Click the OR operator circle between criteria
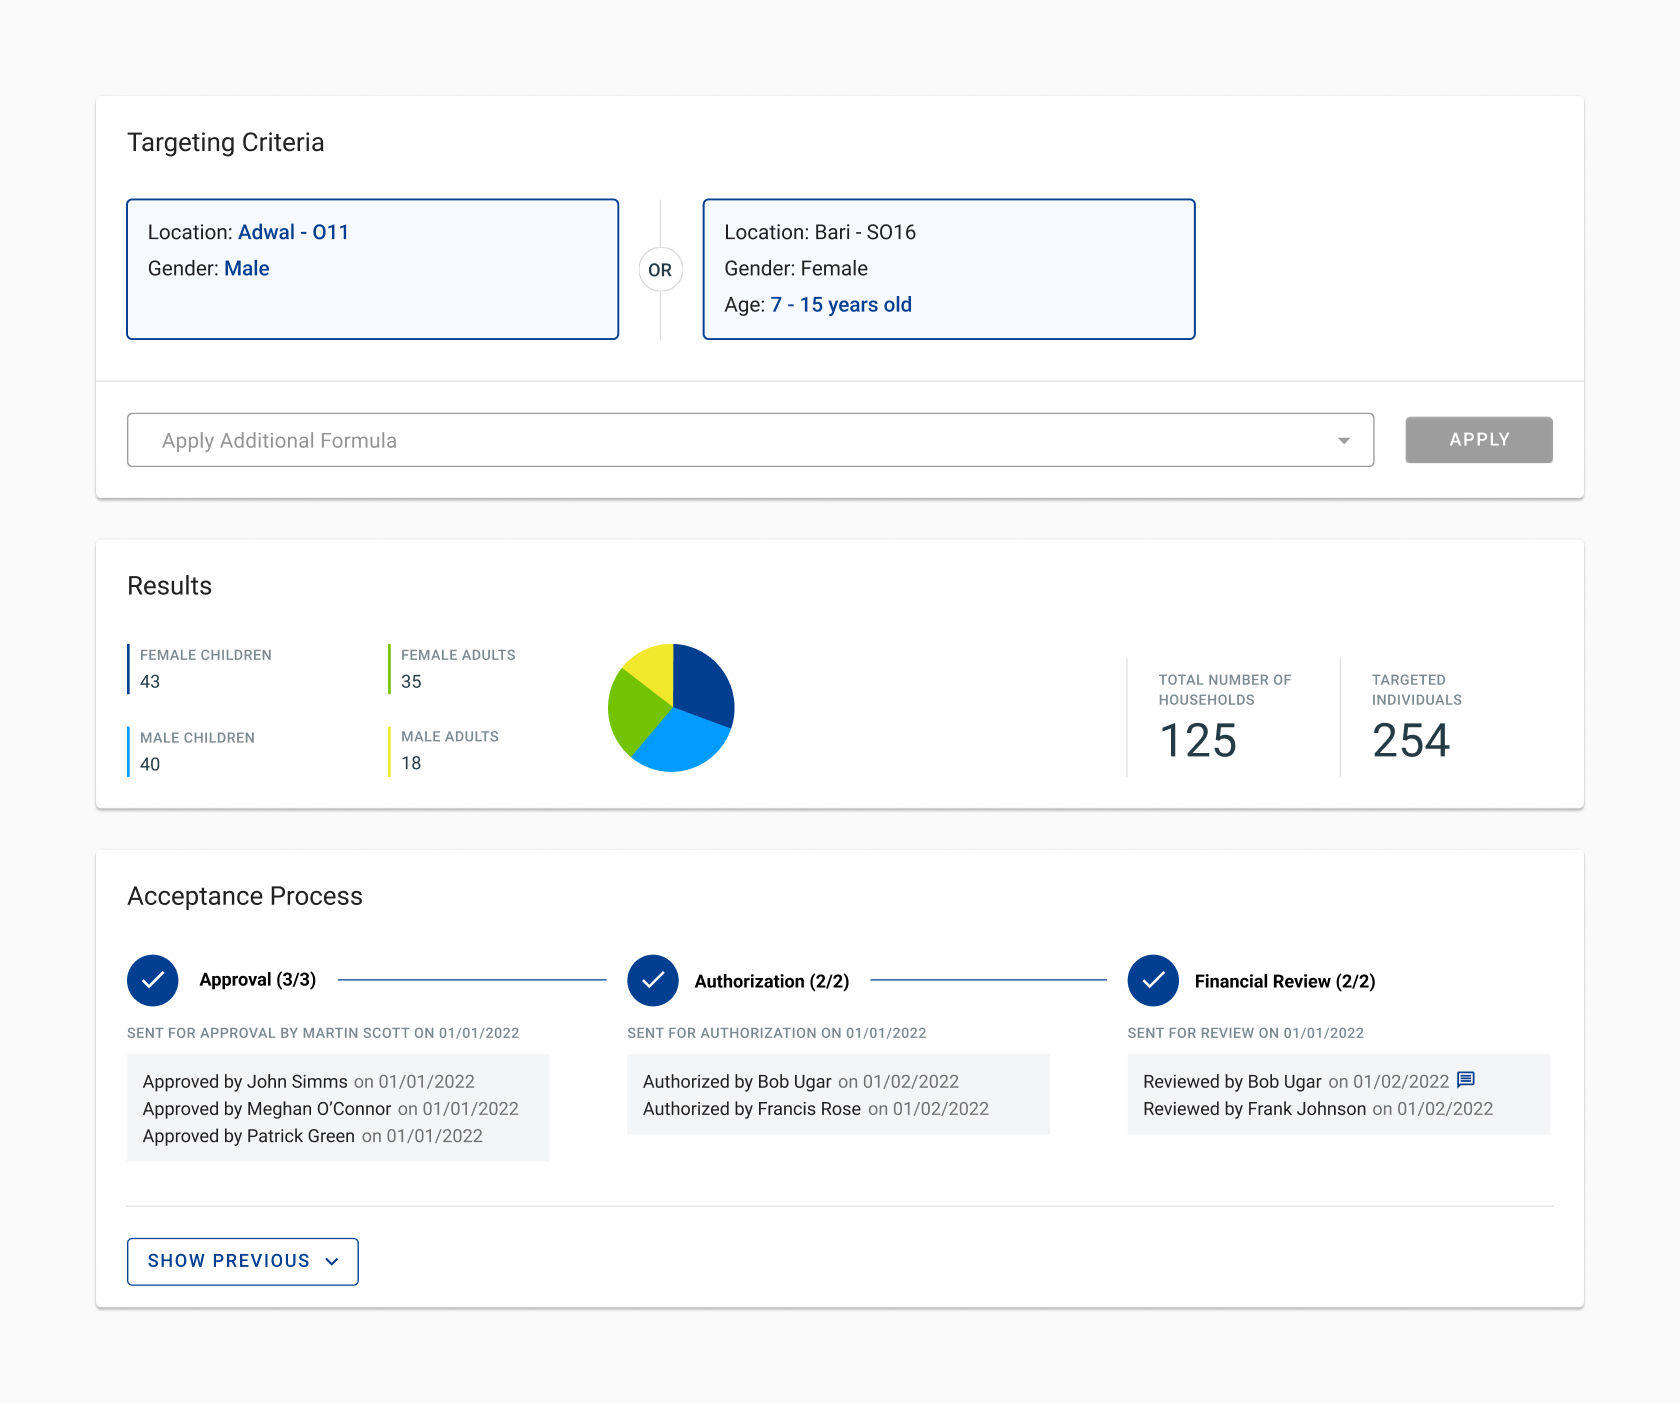The width and height of the screenshot is (1680, 1404). [660, 270]
